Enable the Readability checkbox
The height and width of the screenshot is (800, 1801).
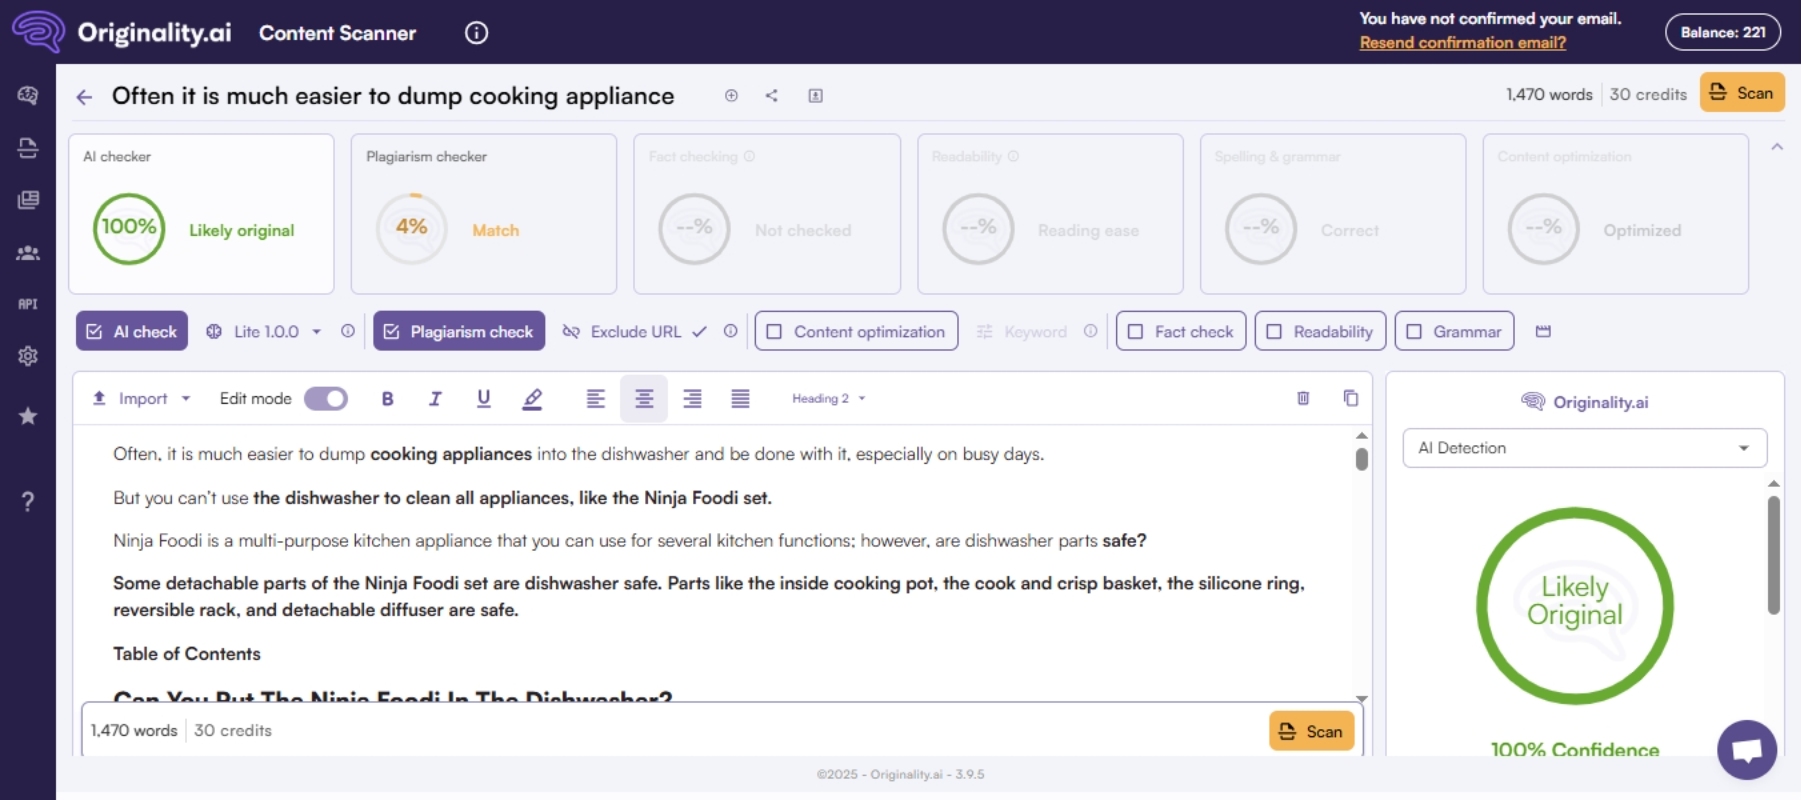pyautogui.click(x=1320, y=331)
